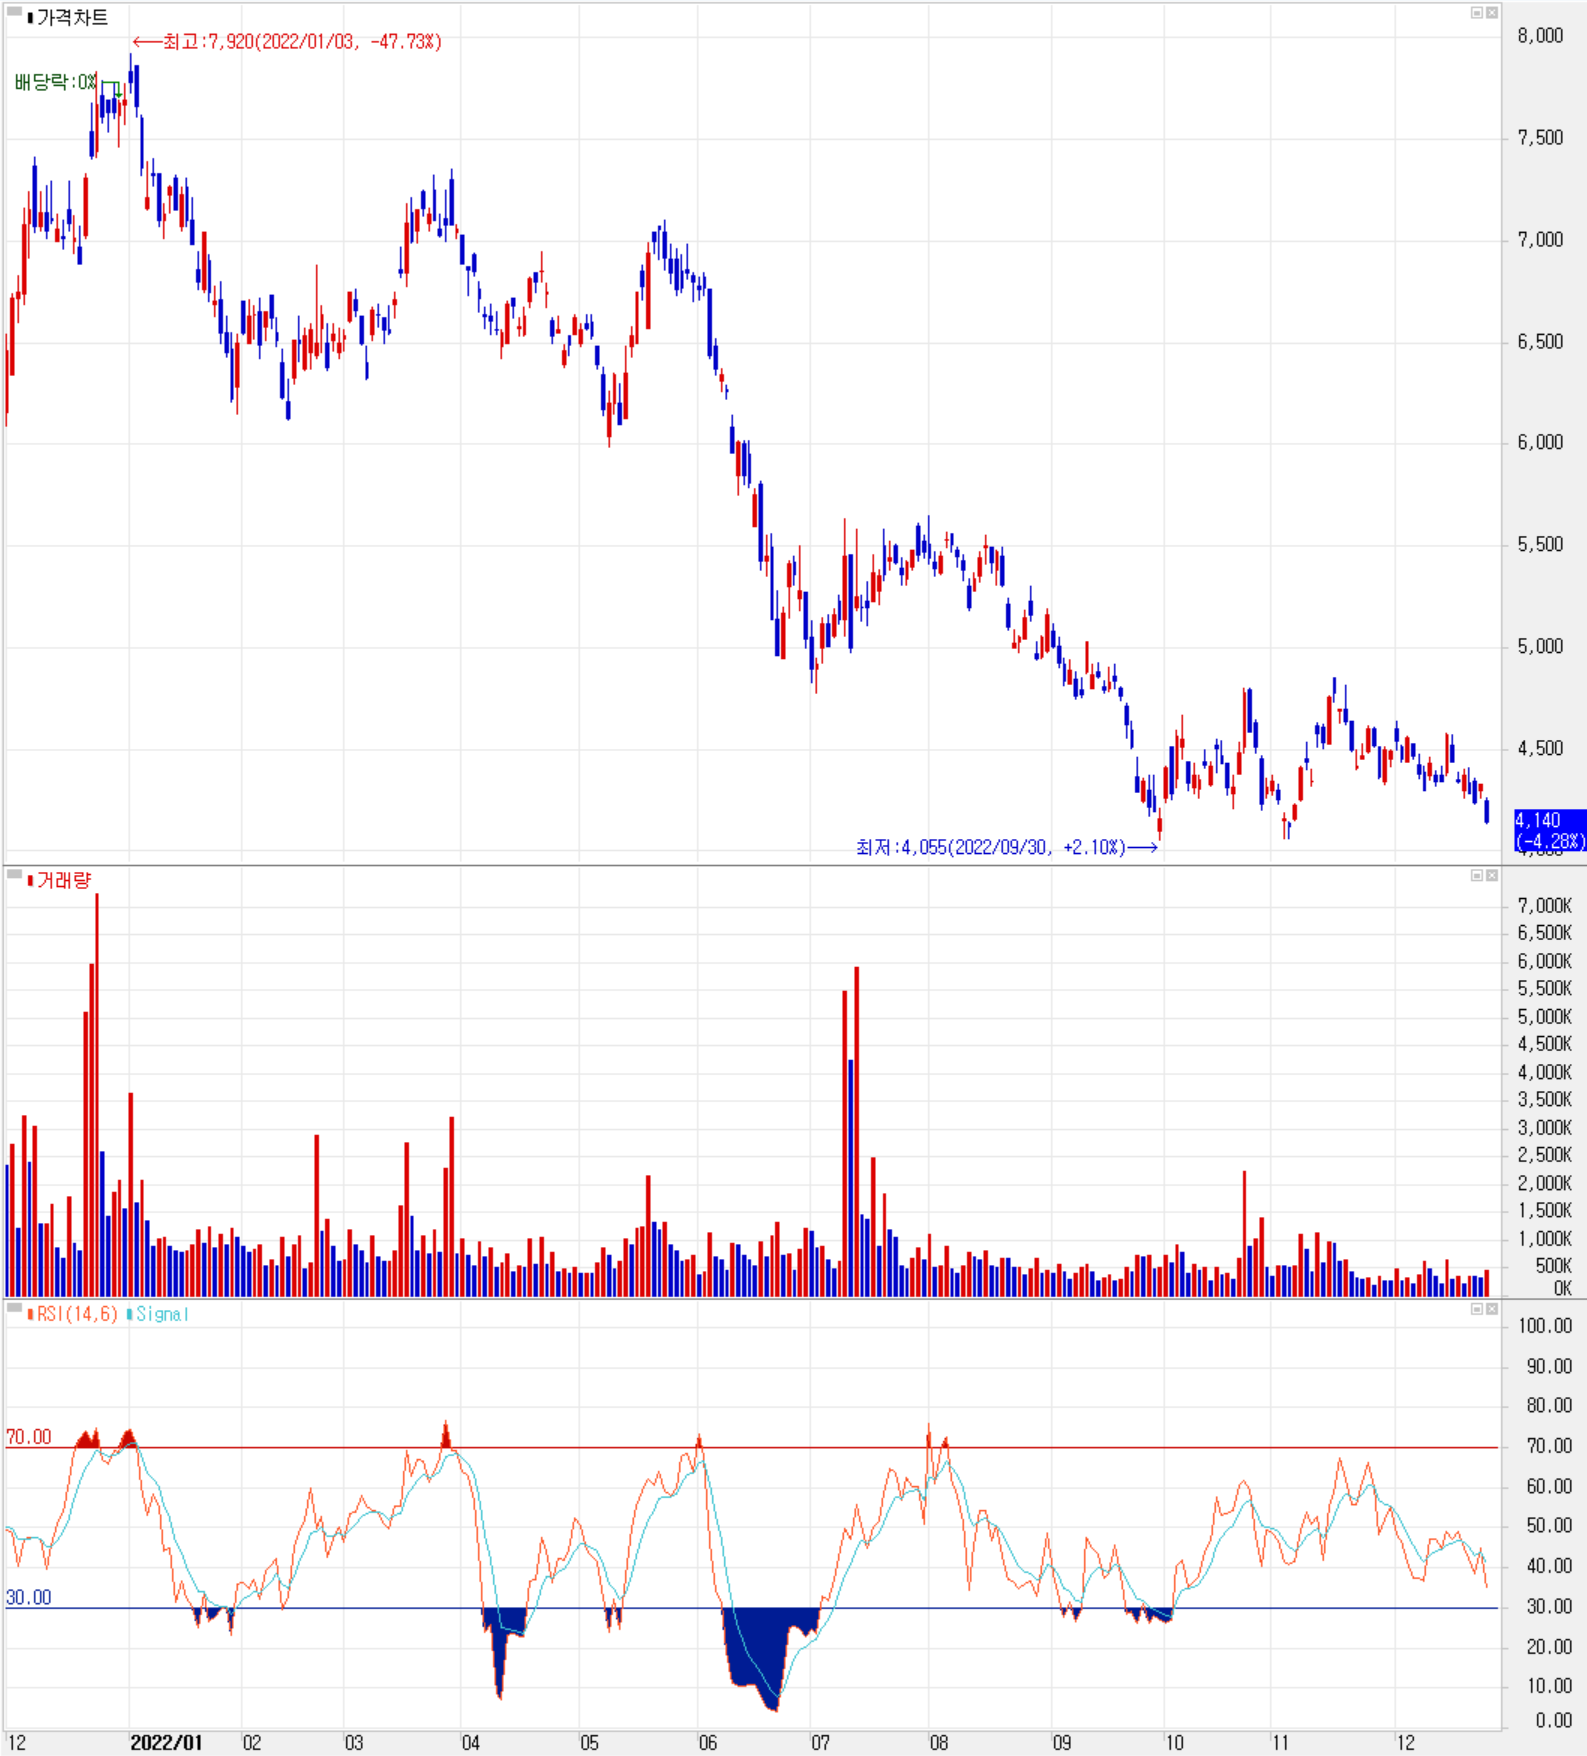Maximize the 거래량 volume panel

pyautogui.click(x=1476, y=875)
